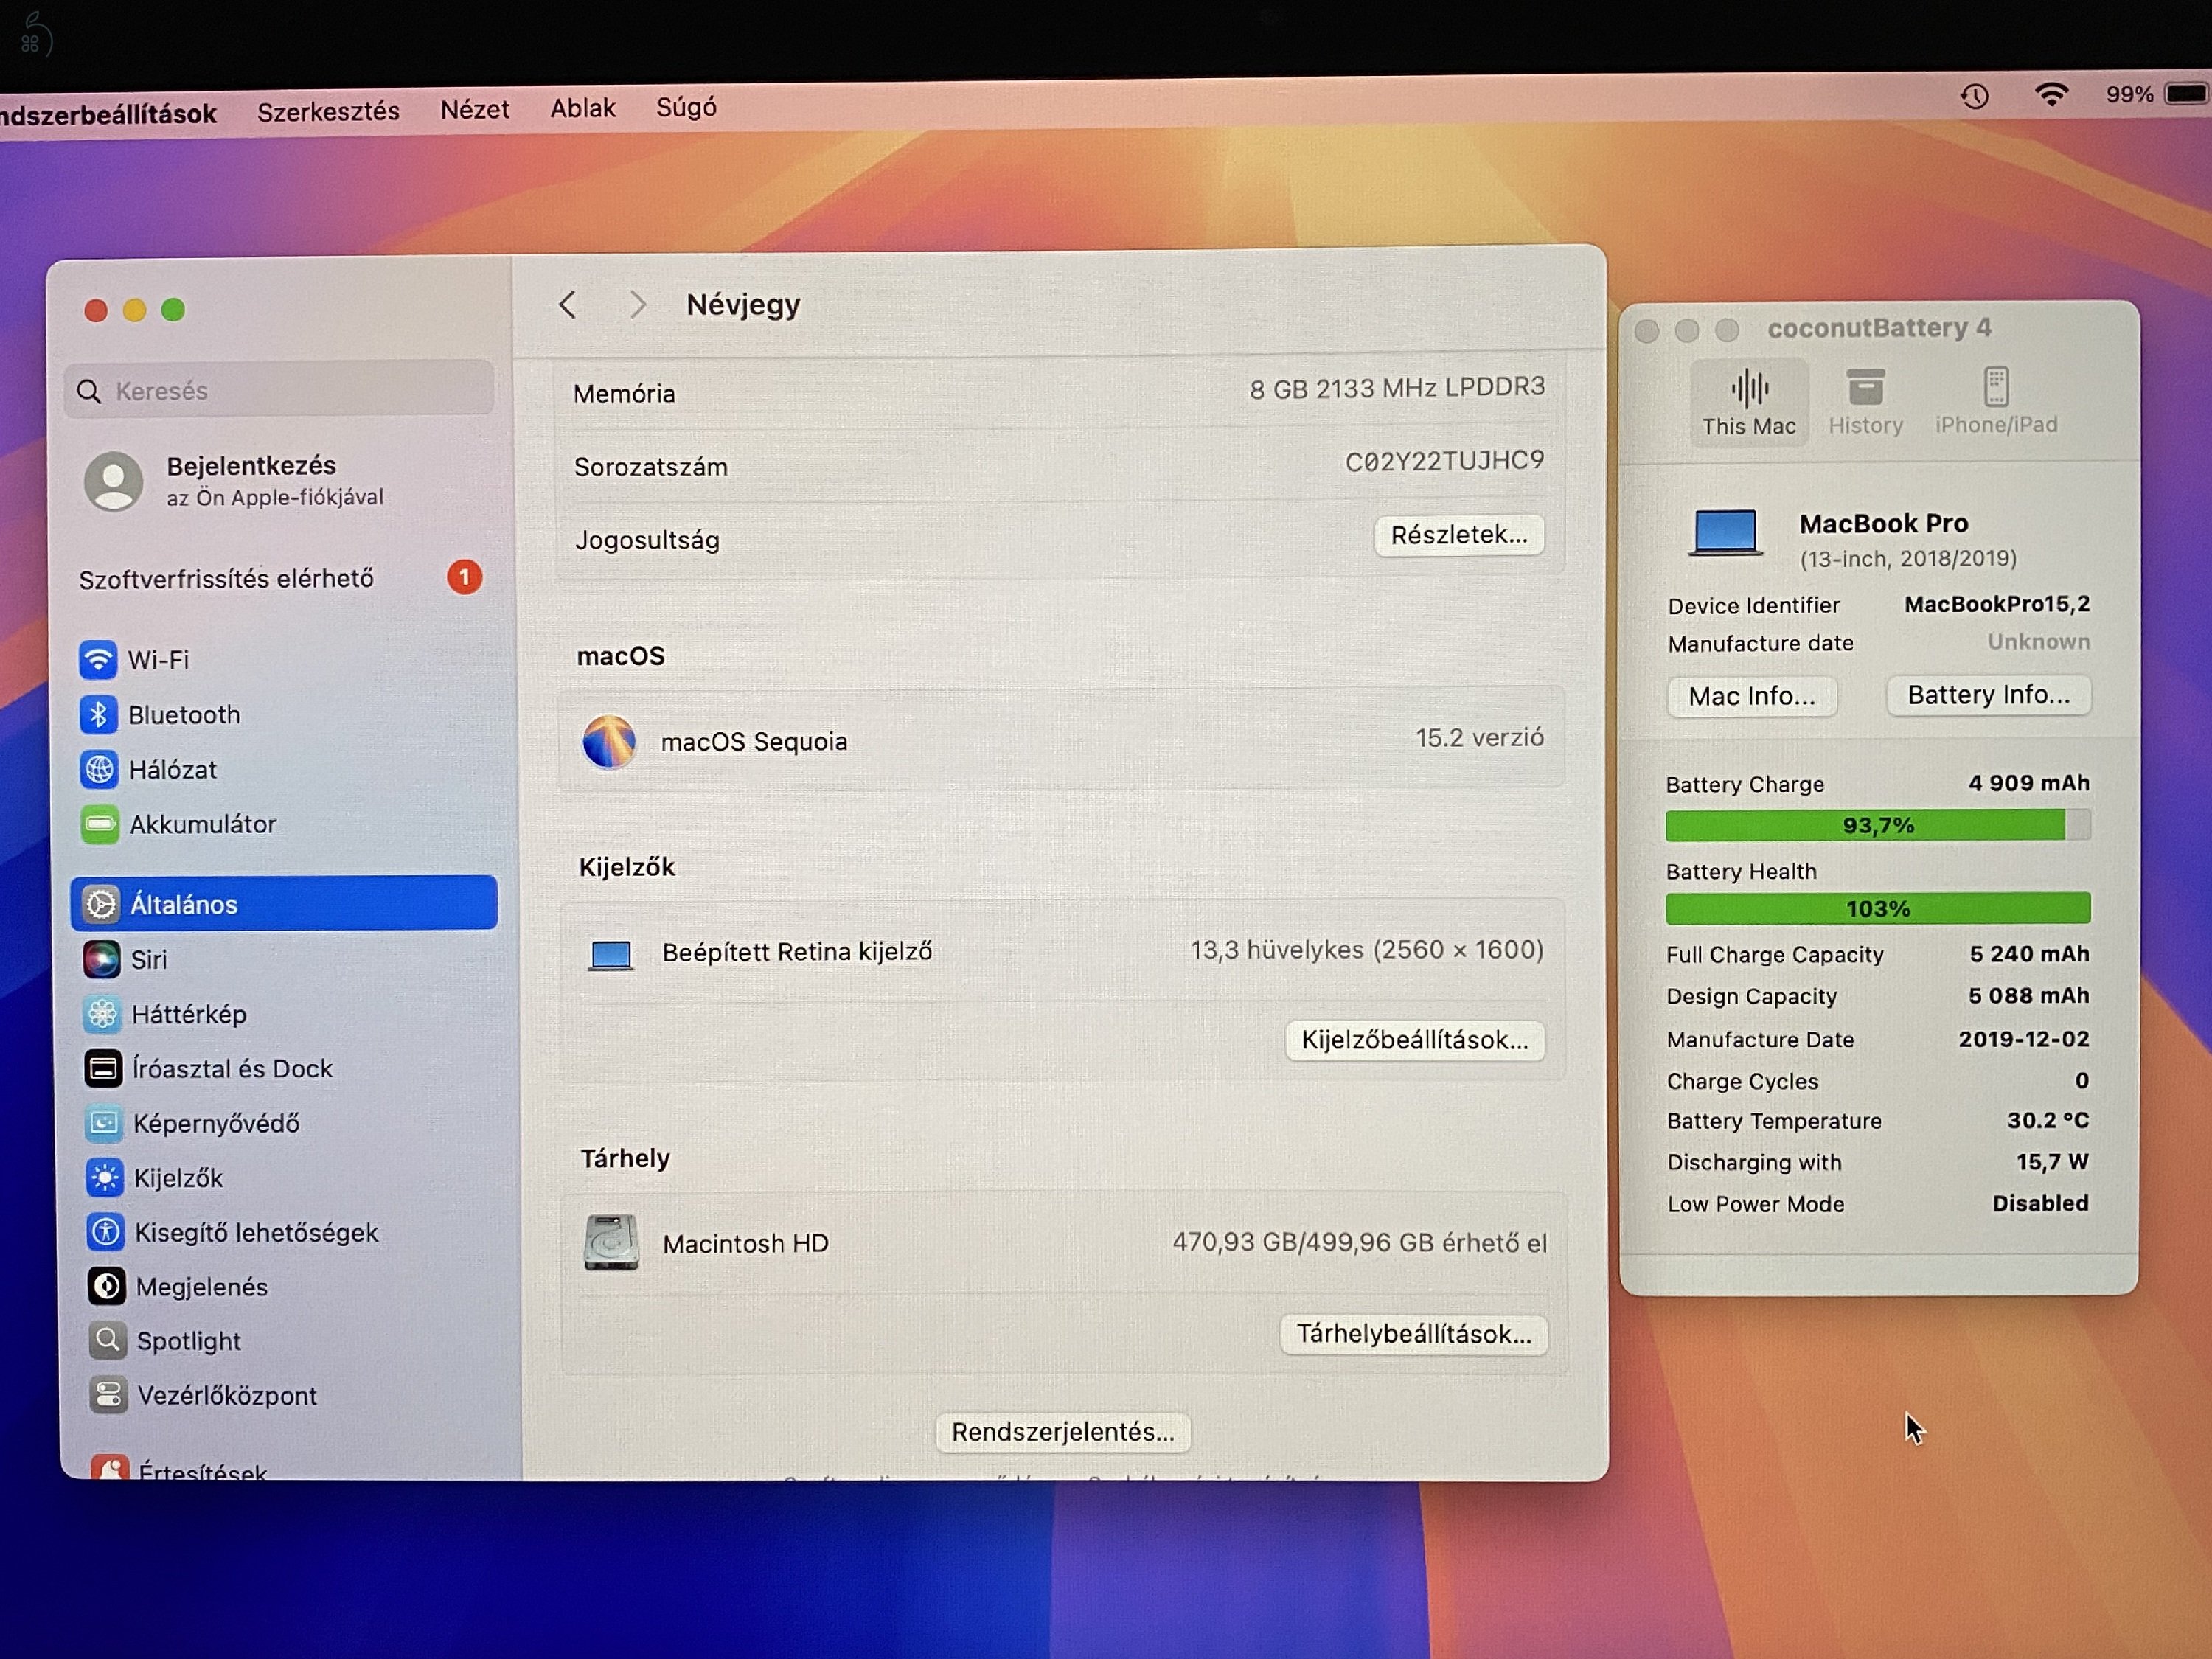Switch to This Mac tab in coconutBattery
This screenshot has height=1659, width=2212.
(1749, 402)
